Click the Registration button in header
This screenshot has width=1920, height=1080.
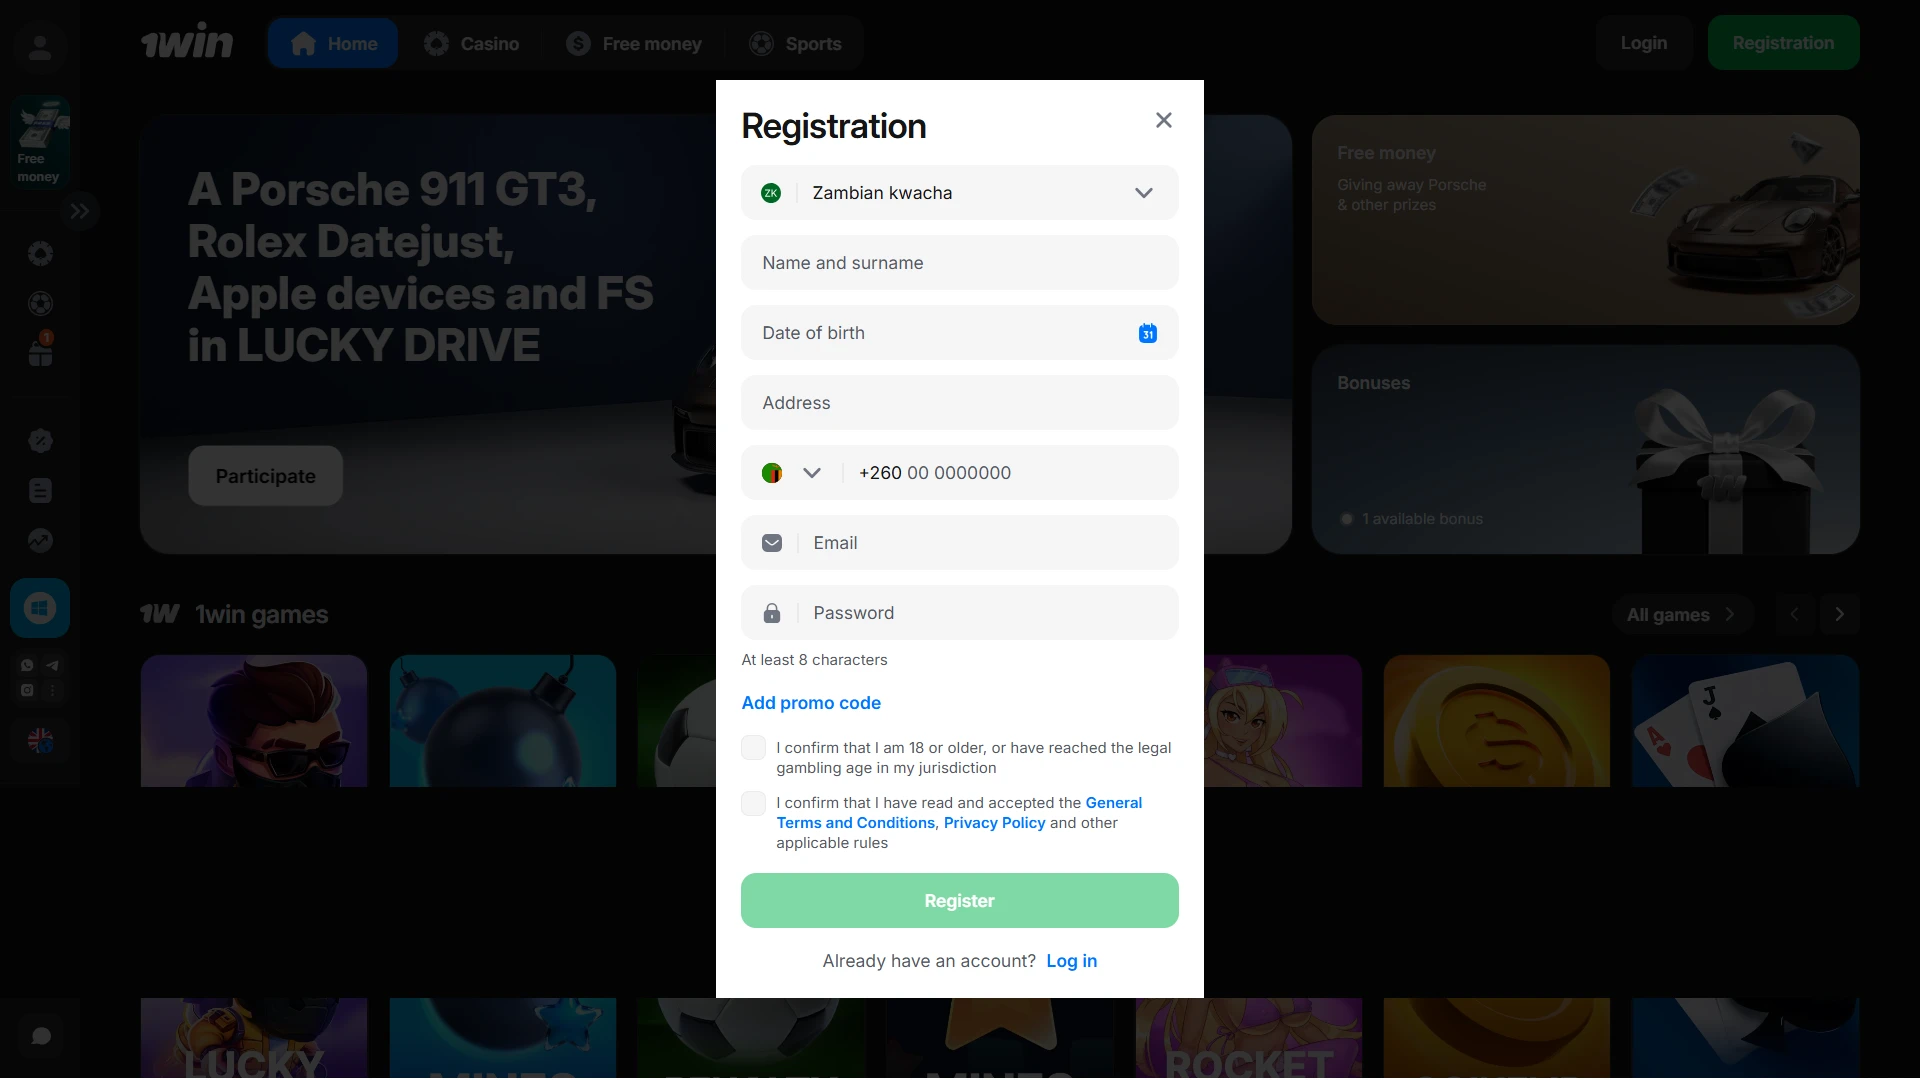click(1783, 43)
